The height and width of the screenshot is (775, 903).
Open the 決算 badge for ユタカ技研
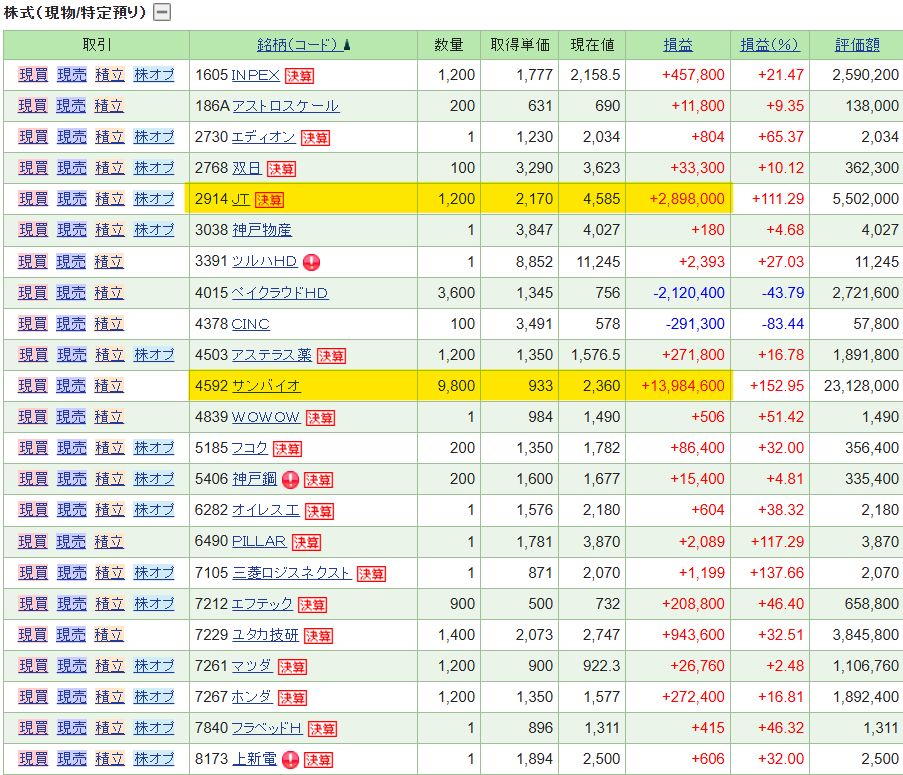tap(318, 637)
